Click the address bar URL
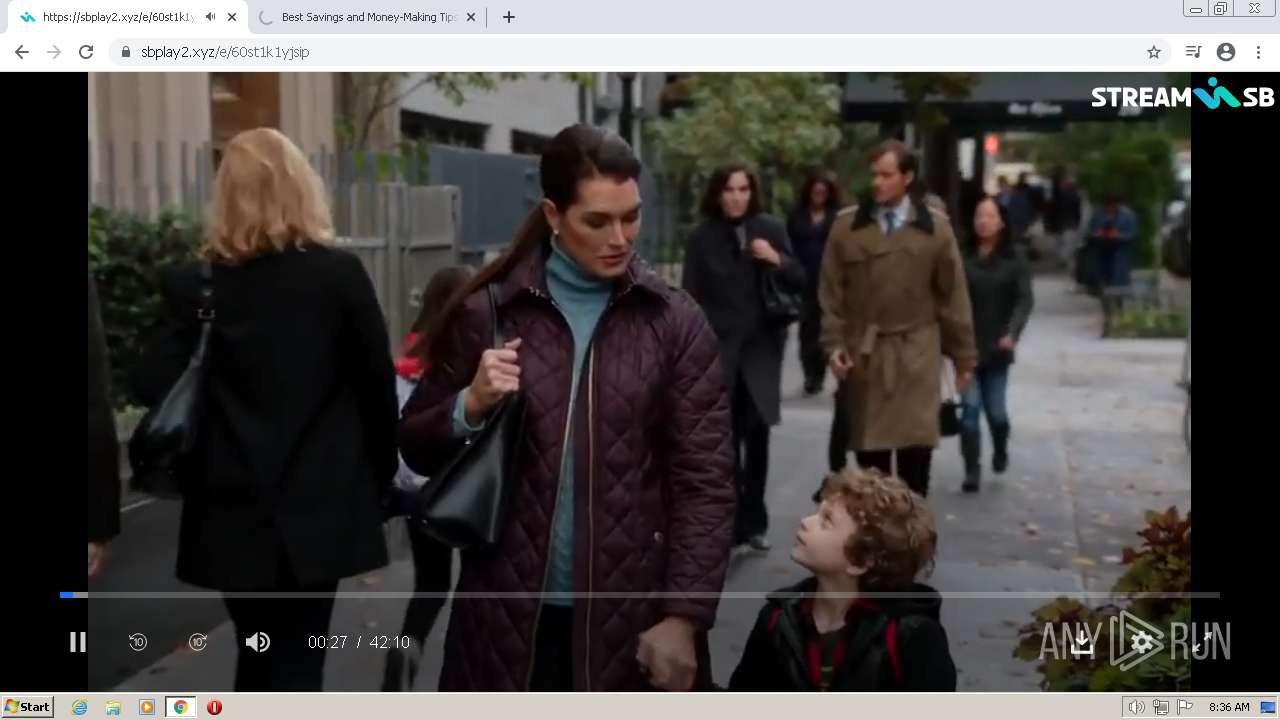This screenshot has height=720, width=1280. tap(225, 52)
